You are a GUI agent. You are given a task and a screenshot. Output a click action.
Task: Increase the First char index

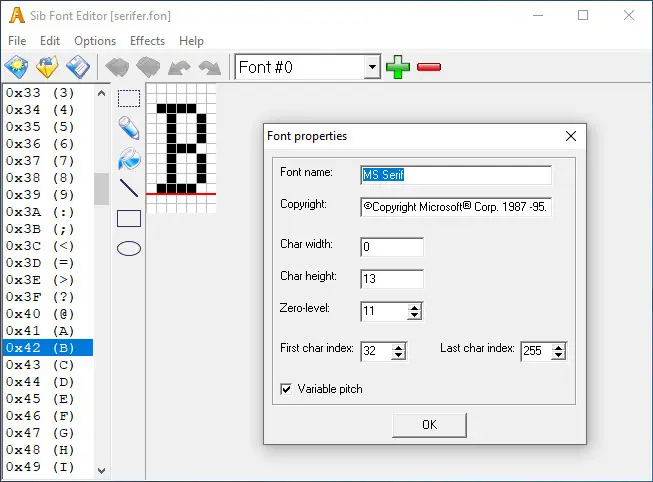[x=399, y=347]
